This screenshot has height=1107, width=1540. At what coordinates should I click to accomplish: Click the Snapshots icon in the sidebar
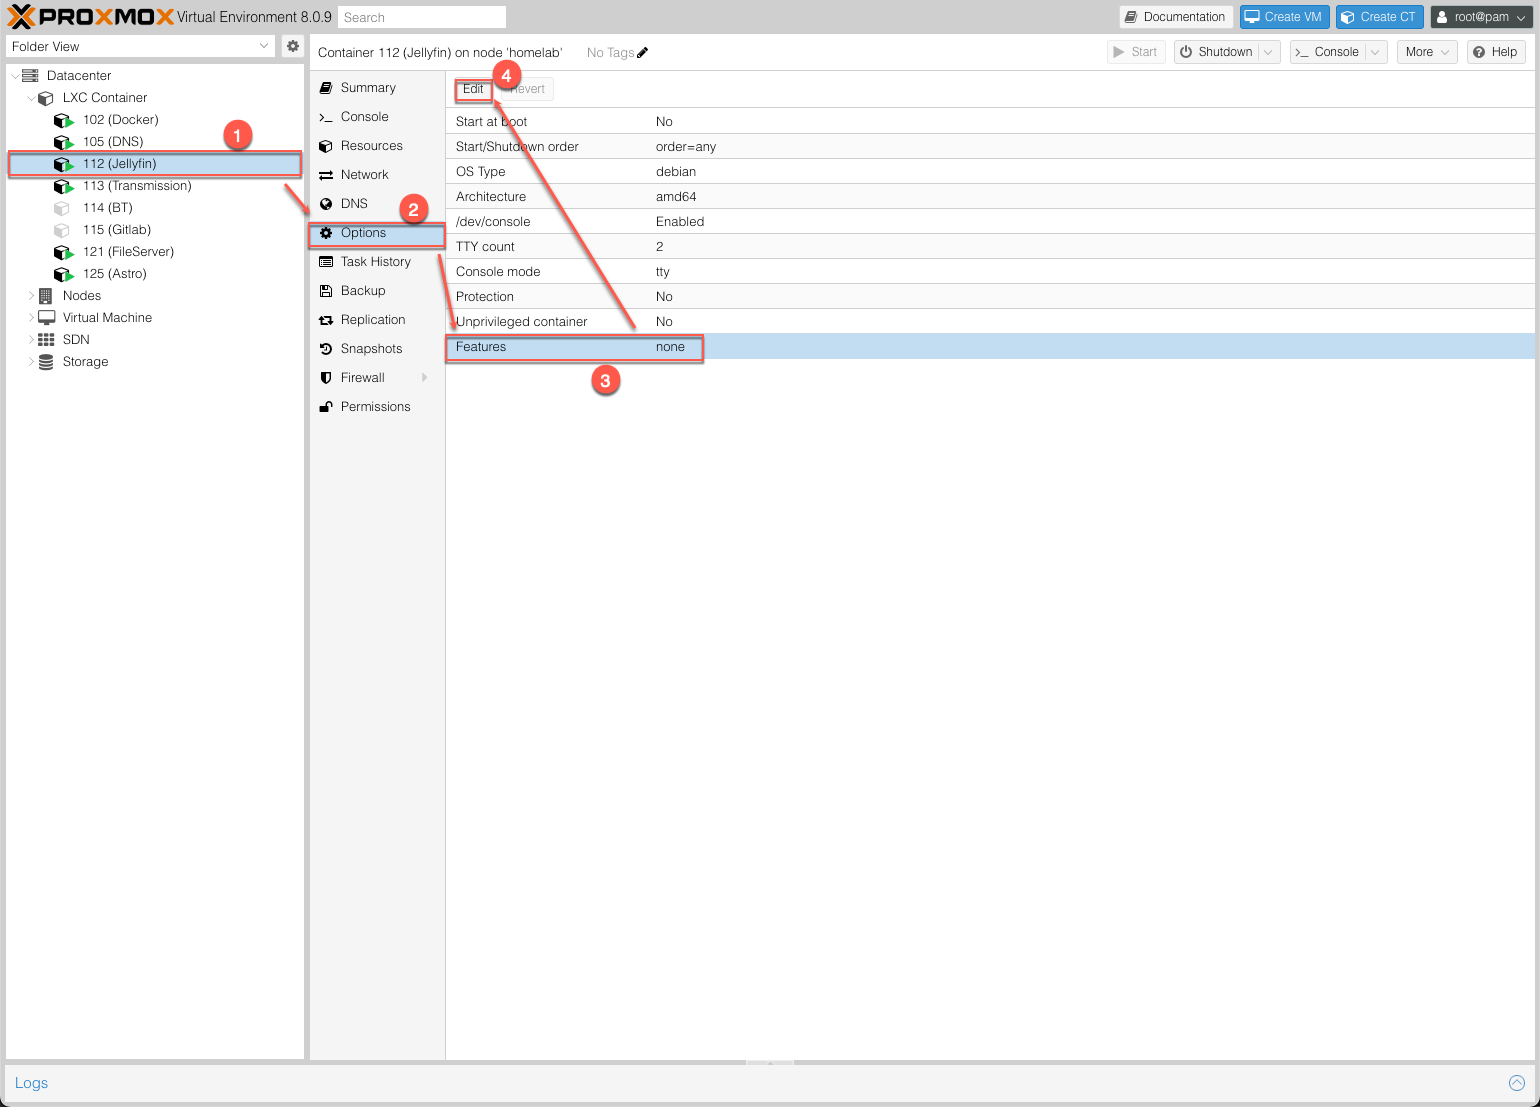tap(327, 348)
